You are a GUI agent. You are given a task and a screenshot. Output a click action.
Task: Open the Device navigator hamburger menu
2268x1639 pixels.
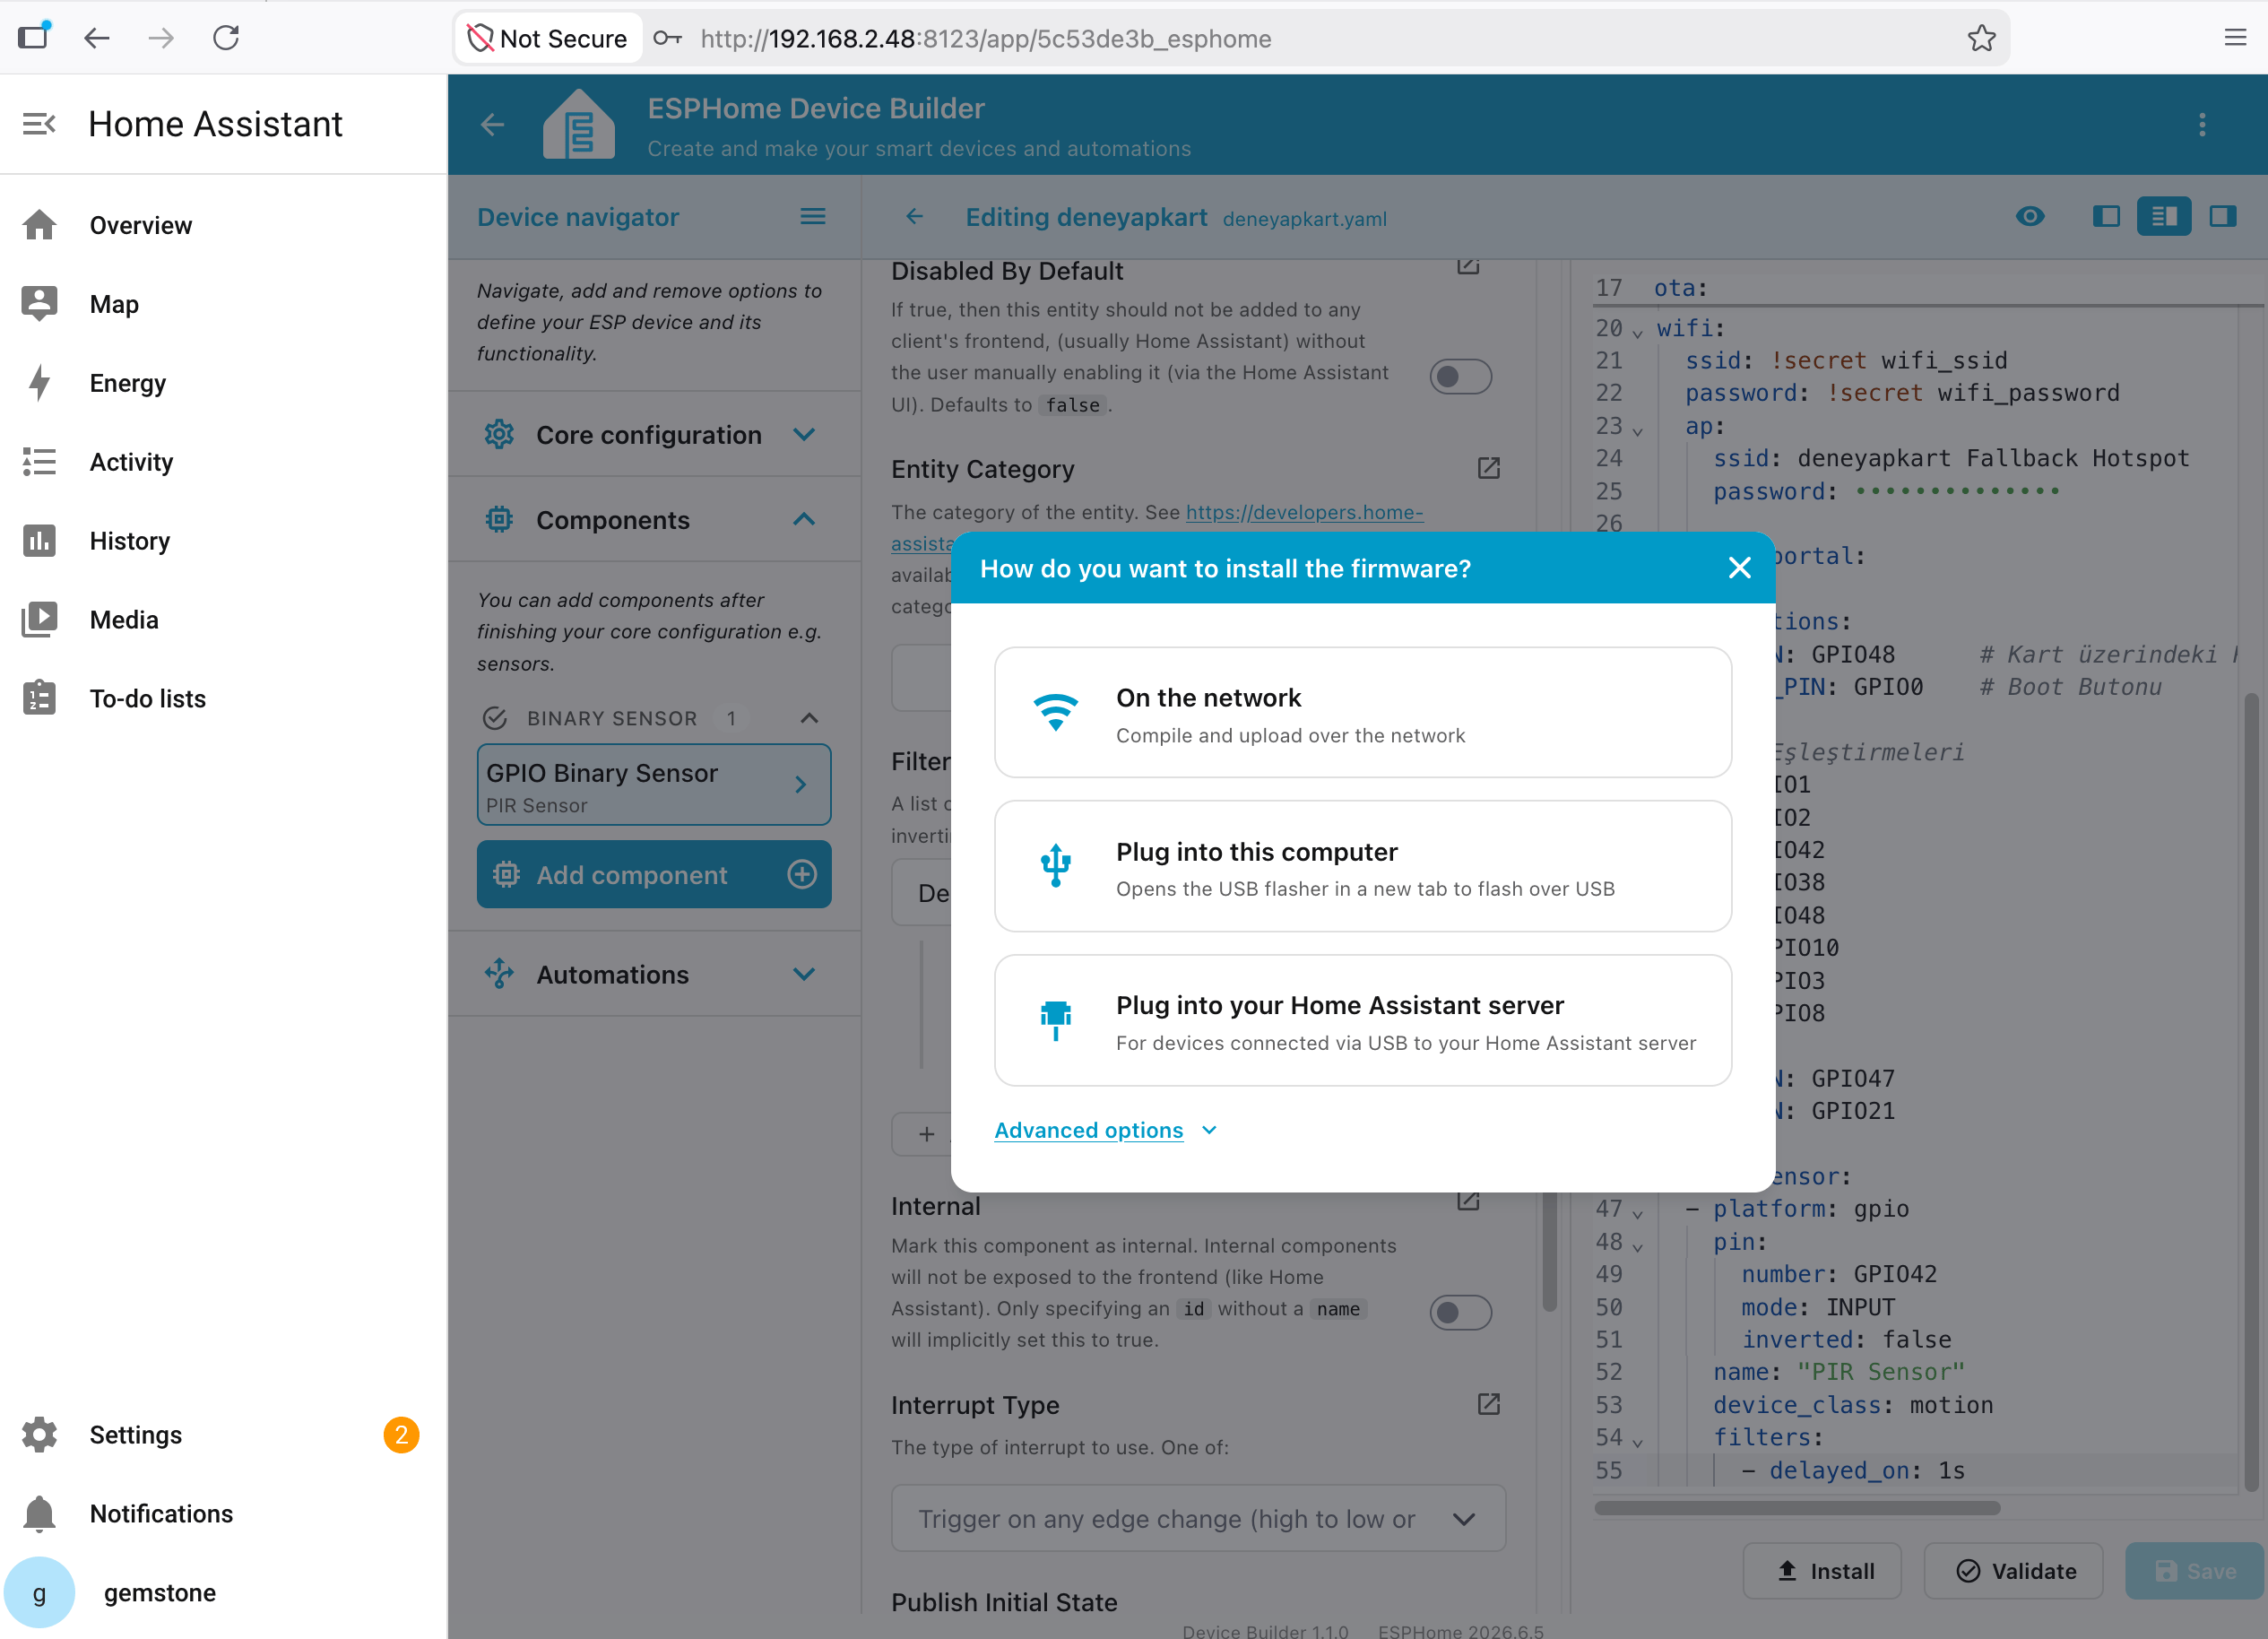point(812,216)
